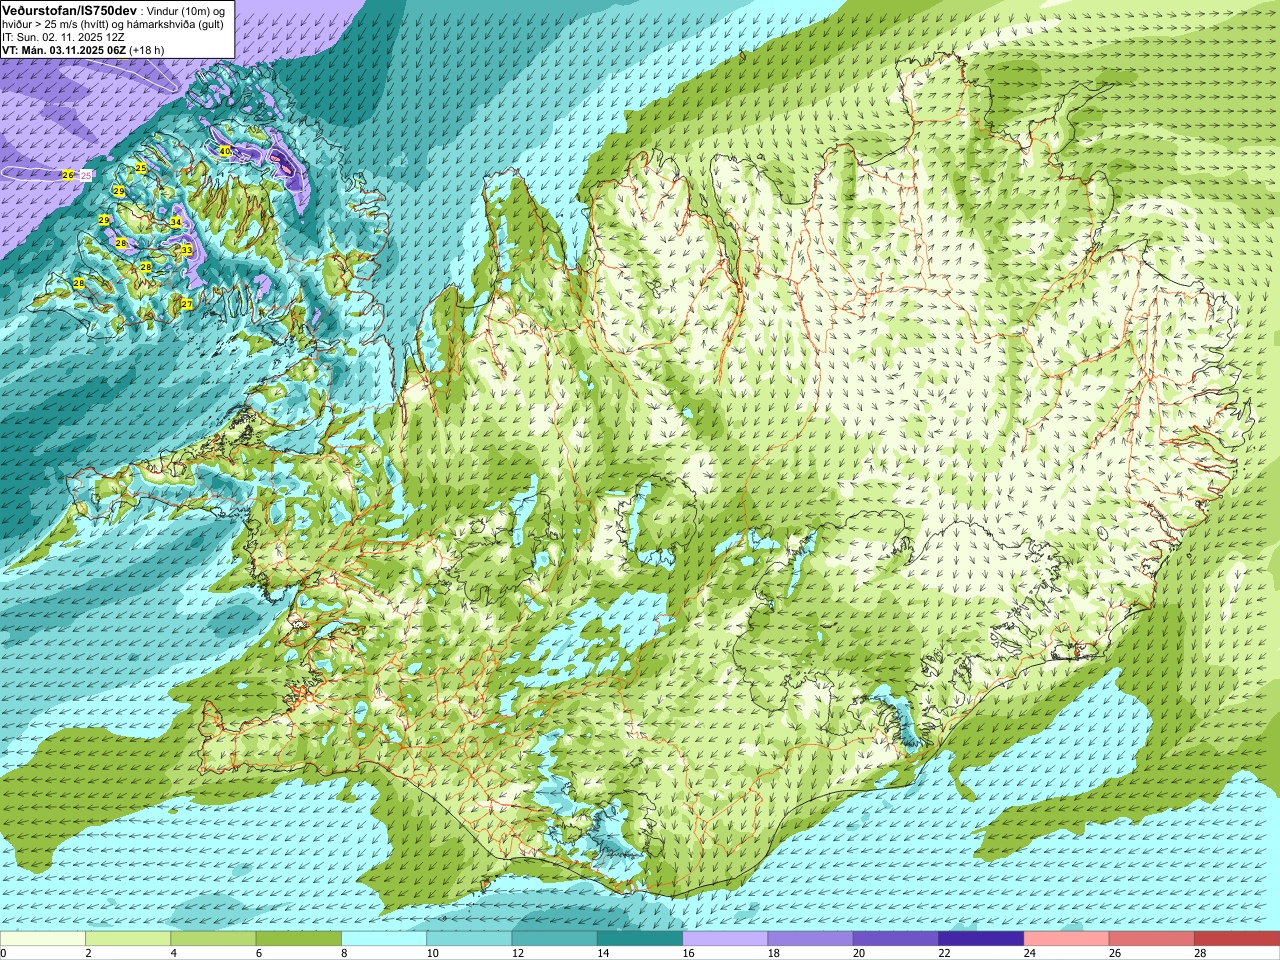Image resolution: width=1280 pixels, height=960 pixels.
Task: Click the legend tick number 16
Action: pyautogui.click(x=688, y=954)
